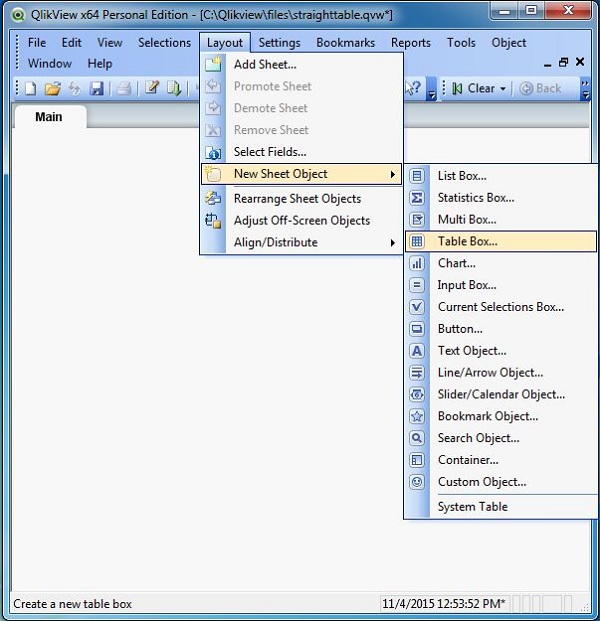The height and width of the screenshot is (621, 600).
Task: Minimize the inner document window
Action: click(x=547, y=63)
